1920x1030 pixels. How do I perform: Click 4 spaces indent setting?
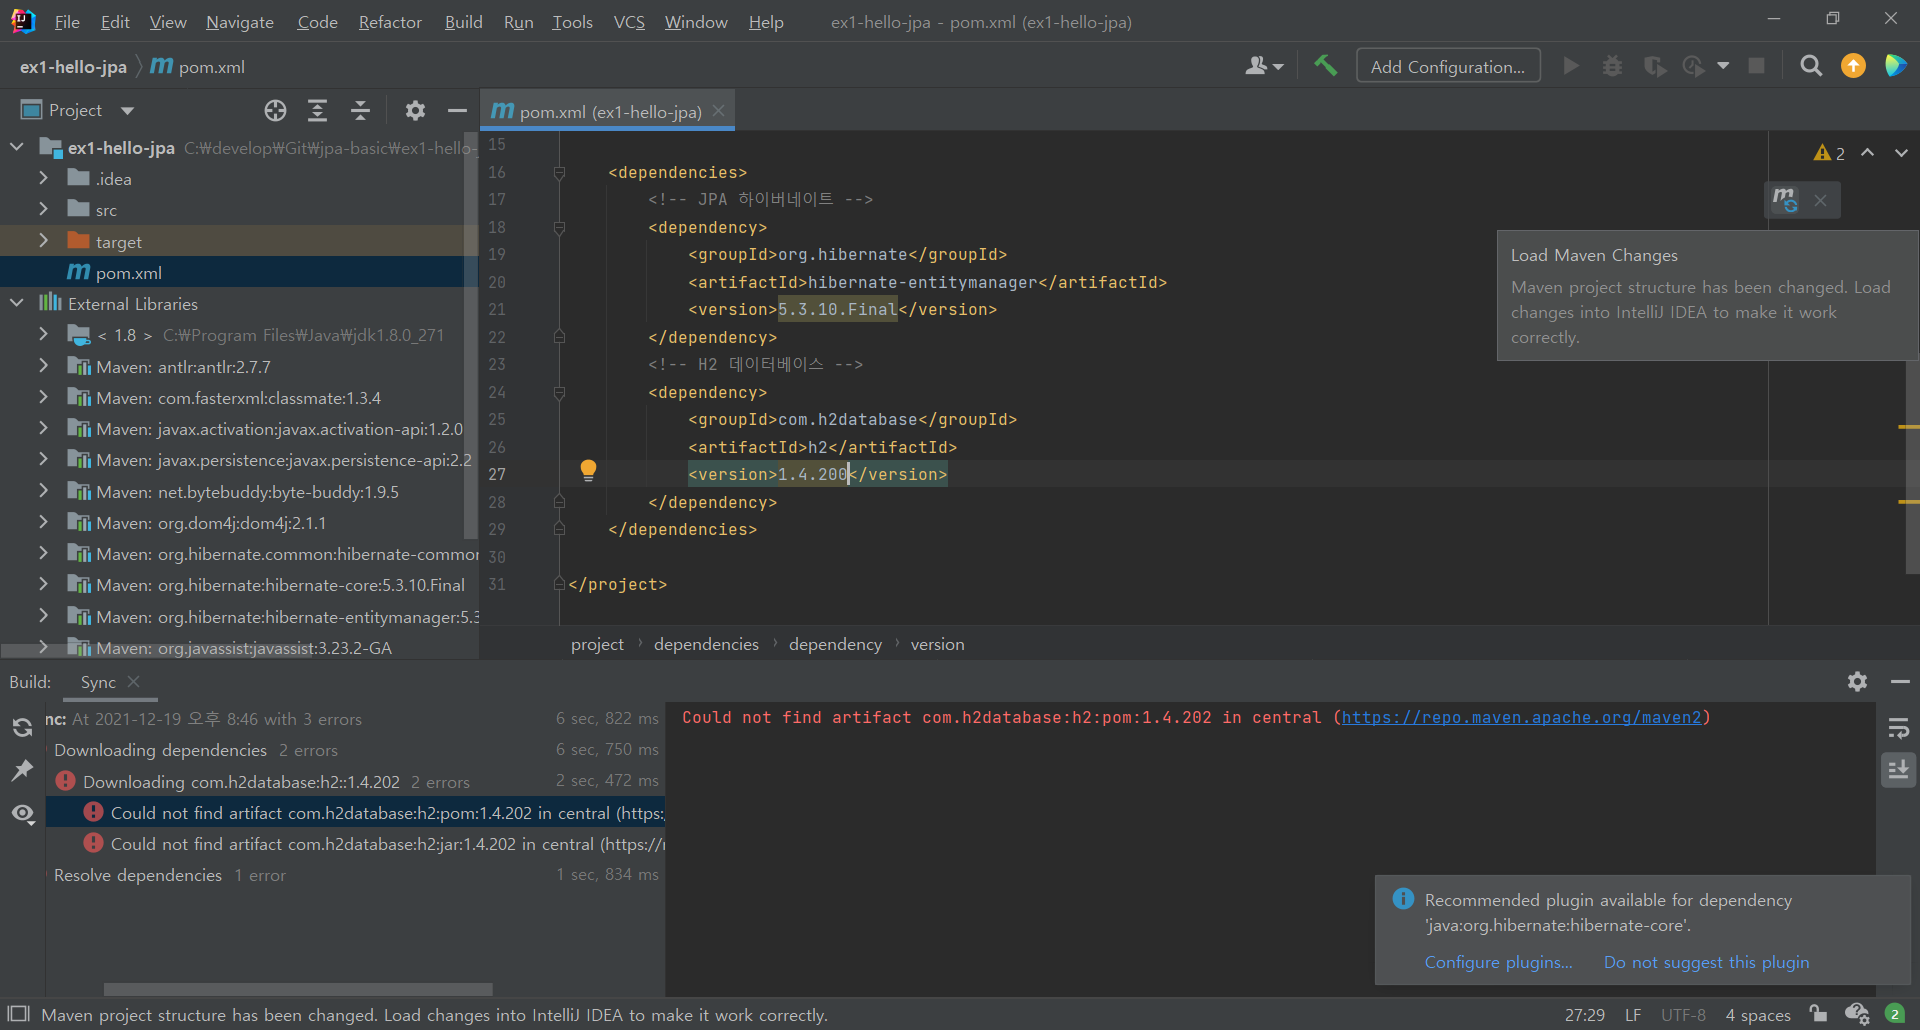click(x=1757, y=1015)
